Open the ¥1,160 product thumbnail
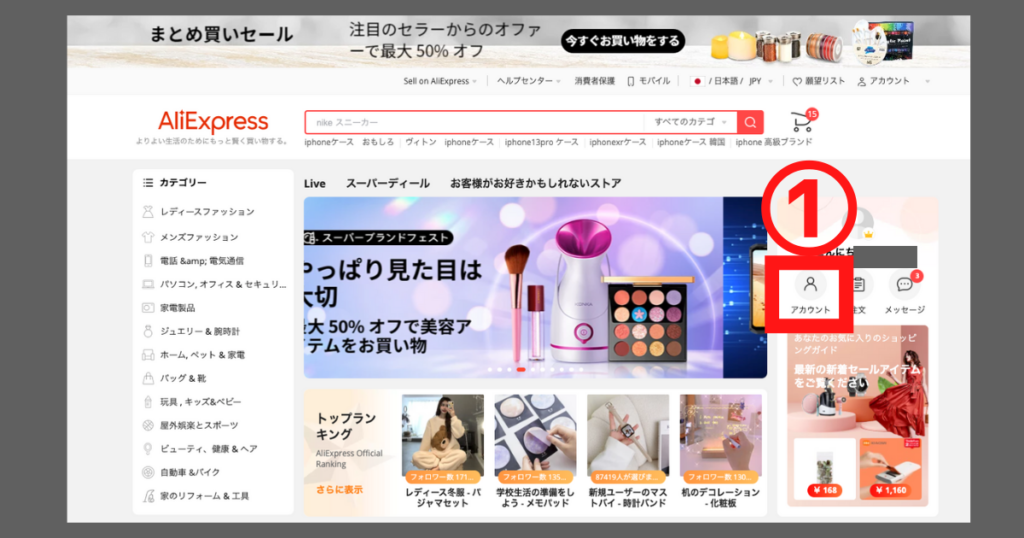The image size is (1024, 538). click(891, 469)
